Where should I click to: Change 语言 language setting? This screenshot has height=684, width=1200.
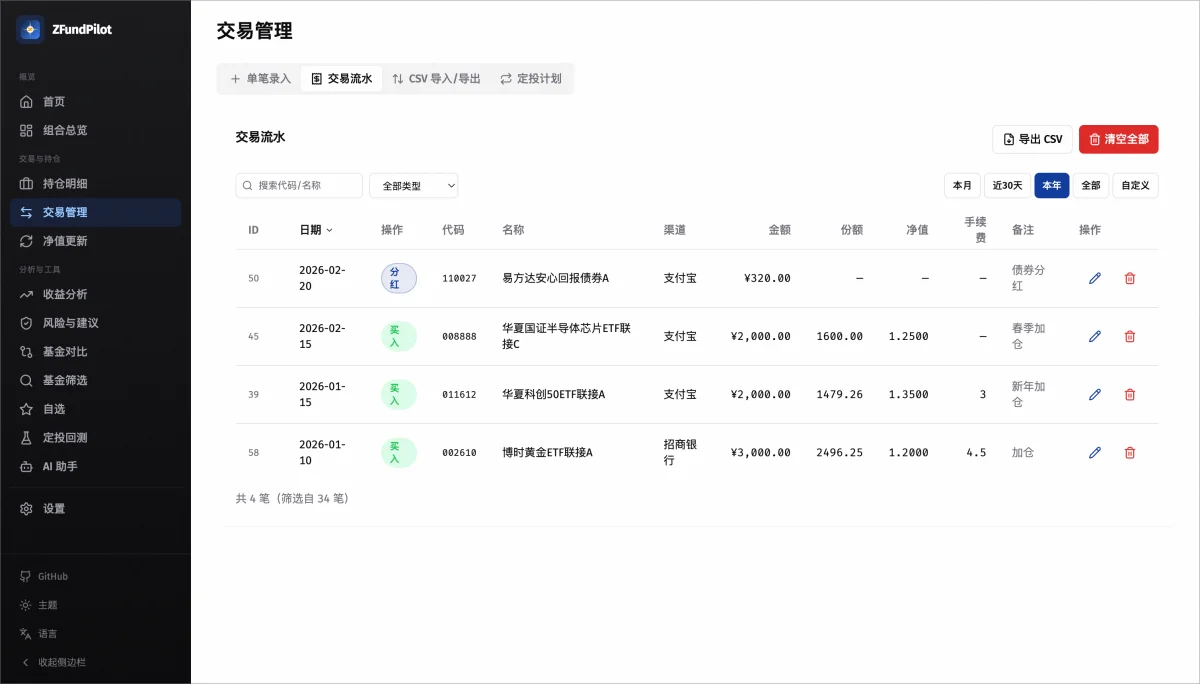(x=95, y=633)
